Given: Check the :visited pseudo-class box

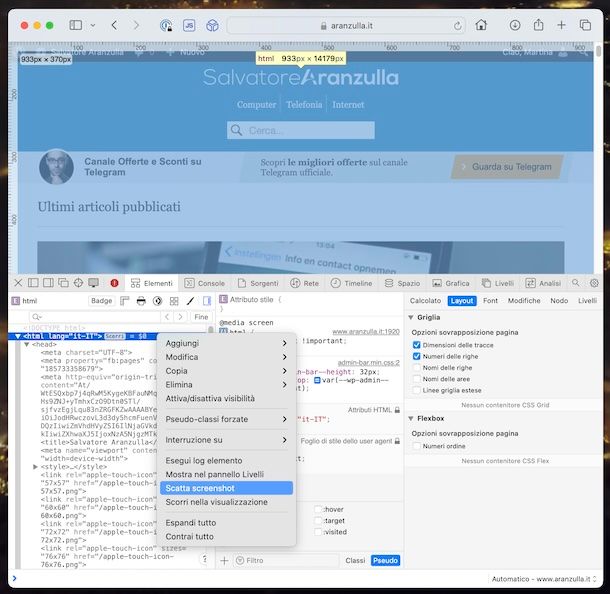Looking at the screenshot, I should tap(318, 531).
